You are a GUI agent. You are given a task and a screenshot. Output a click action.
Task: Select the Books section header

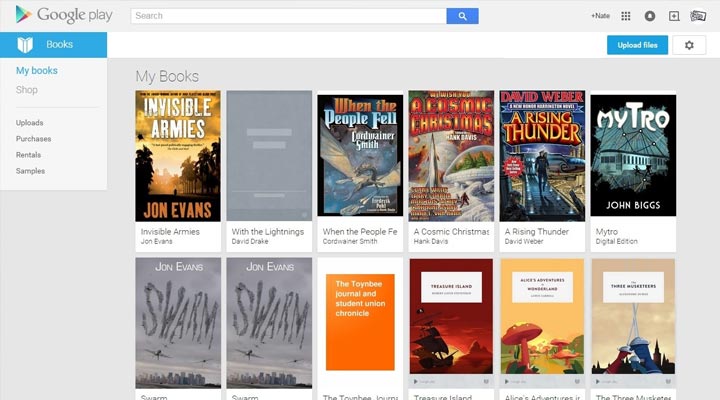(53, 45)
